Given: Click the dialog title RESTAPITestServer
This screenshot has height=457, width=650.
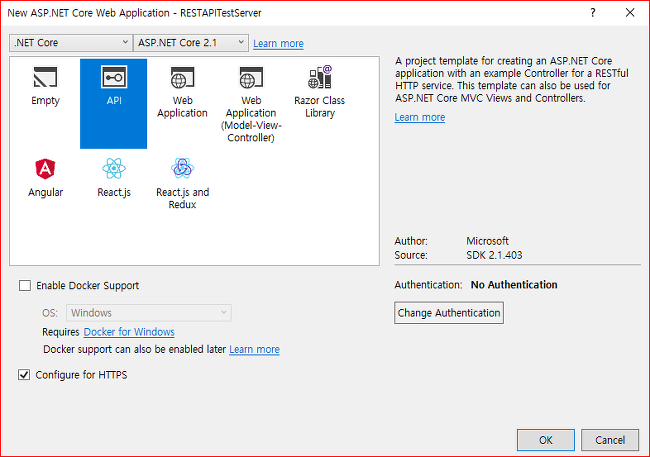Looking at the screenshot, I should (x=221, y=13).
